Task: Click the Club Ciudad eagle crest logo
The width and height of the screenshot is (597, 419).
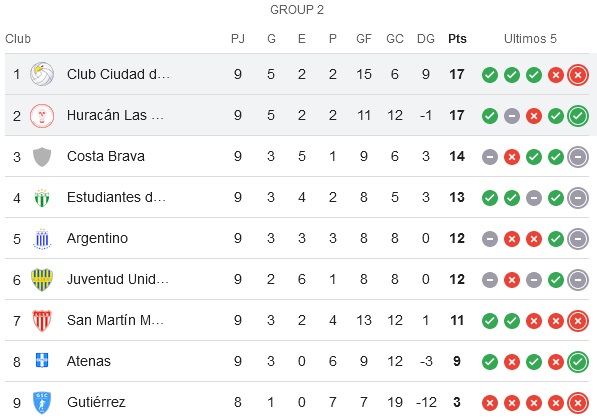Action: click(x=42, y=74)
